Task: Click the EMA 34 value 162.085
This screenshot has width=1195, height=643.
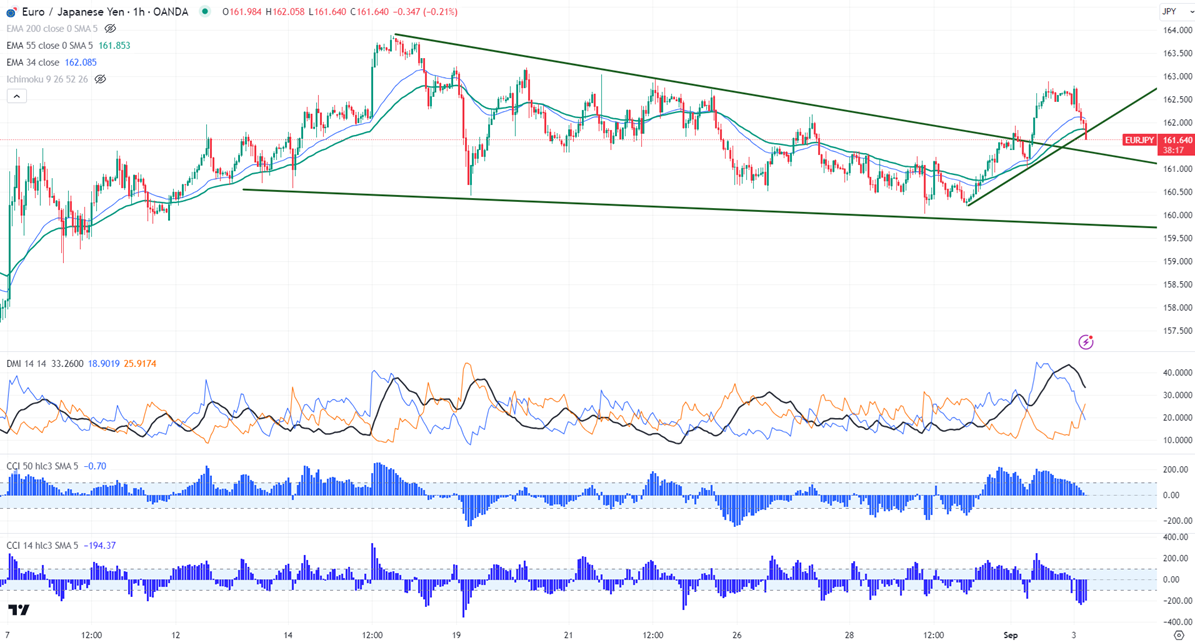Action: pyautogui.click(x=81, y=62)
